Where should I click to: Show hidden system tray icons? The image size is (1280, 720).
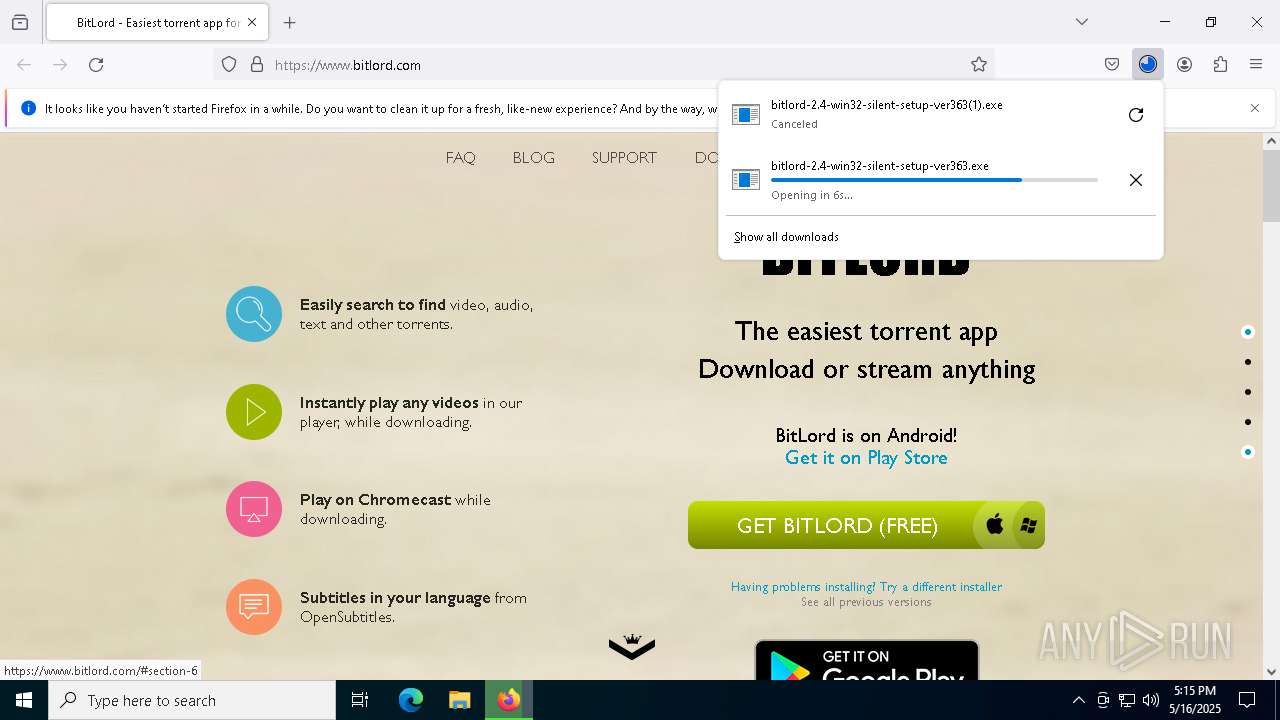(1078, 700)
